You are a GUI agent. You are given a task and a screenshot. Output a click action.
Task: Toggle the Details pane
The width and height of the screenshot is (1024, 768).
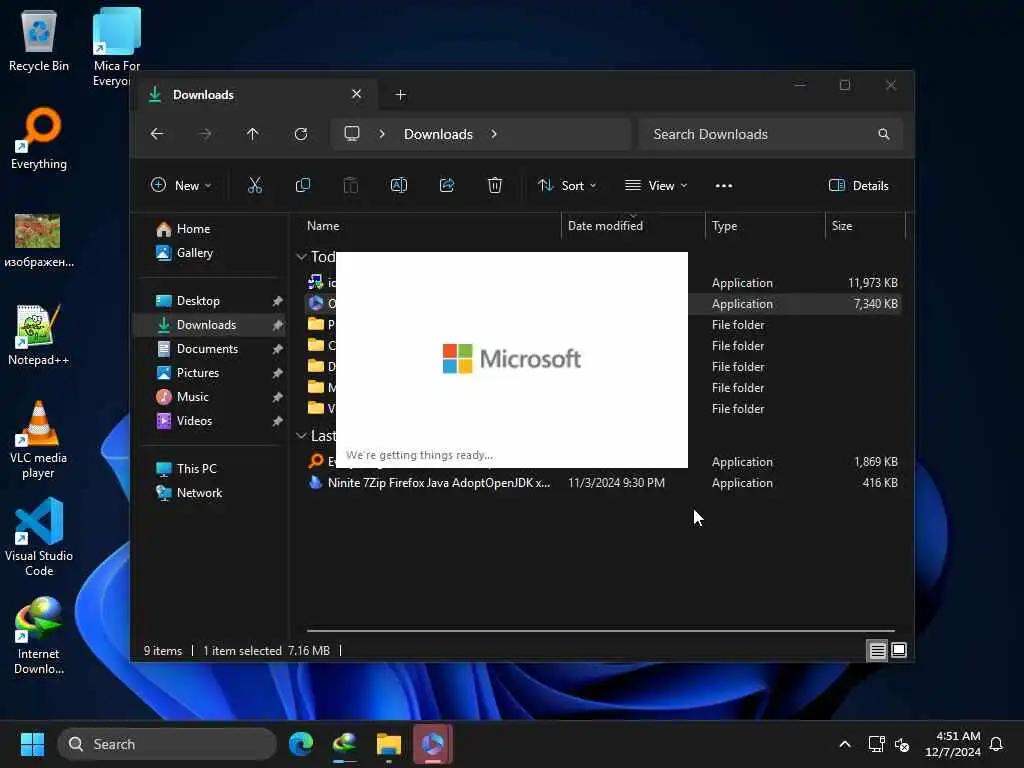click(858, 185)
